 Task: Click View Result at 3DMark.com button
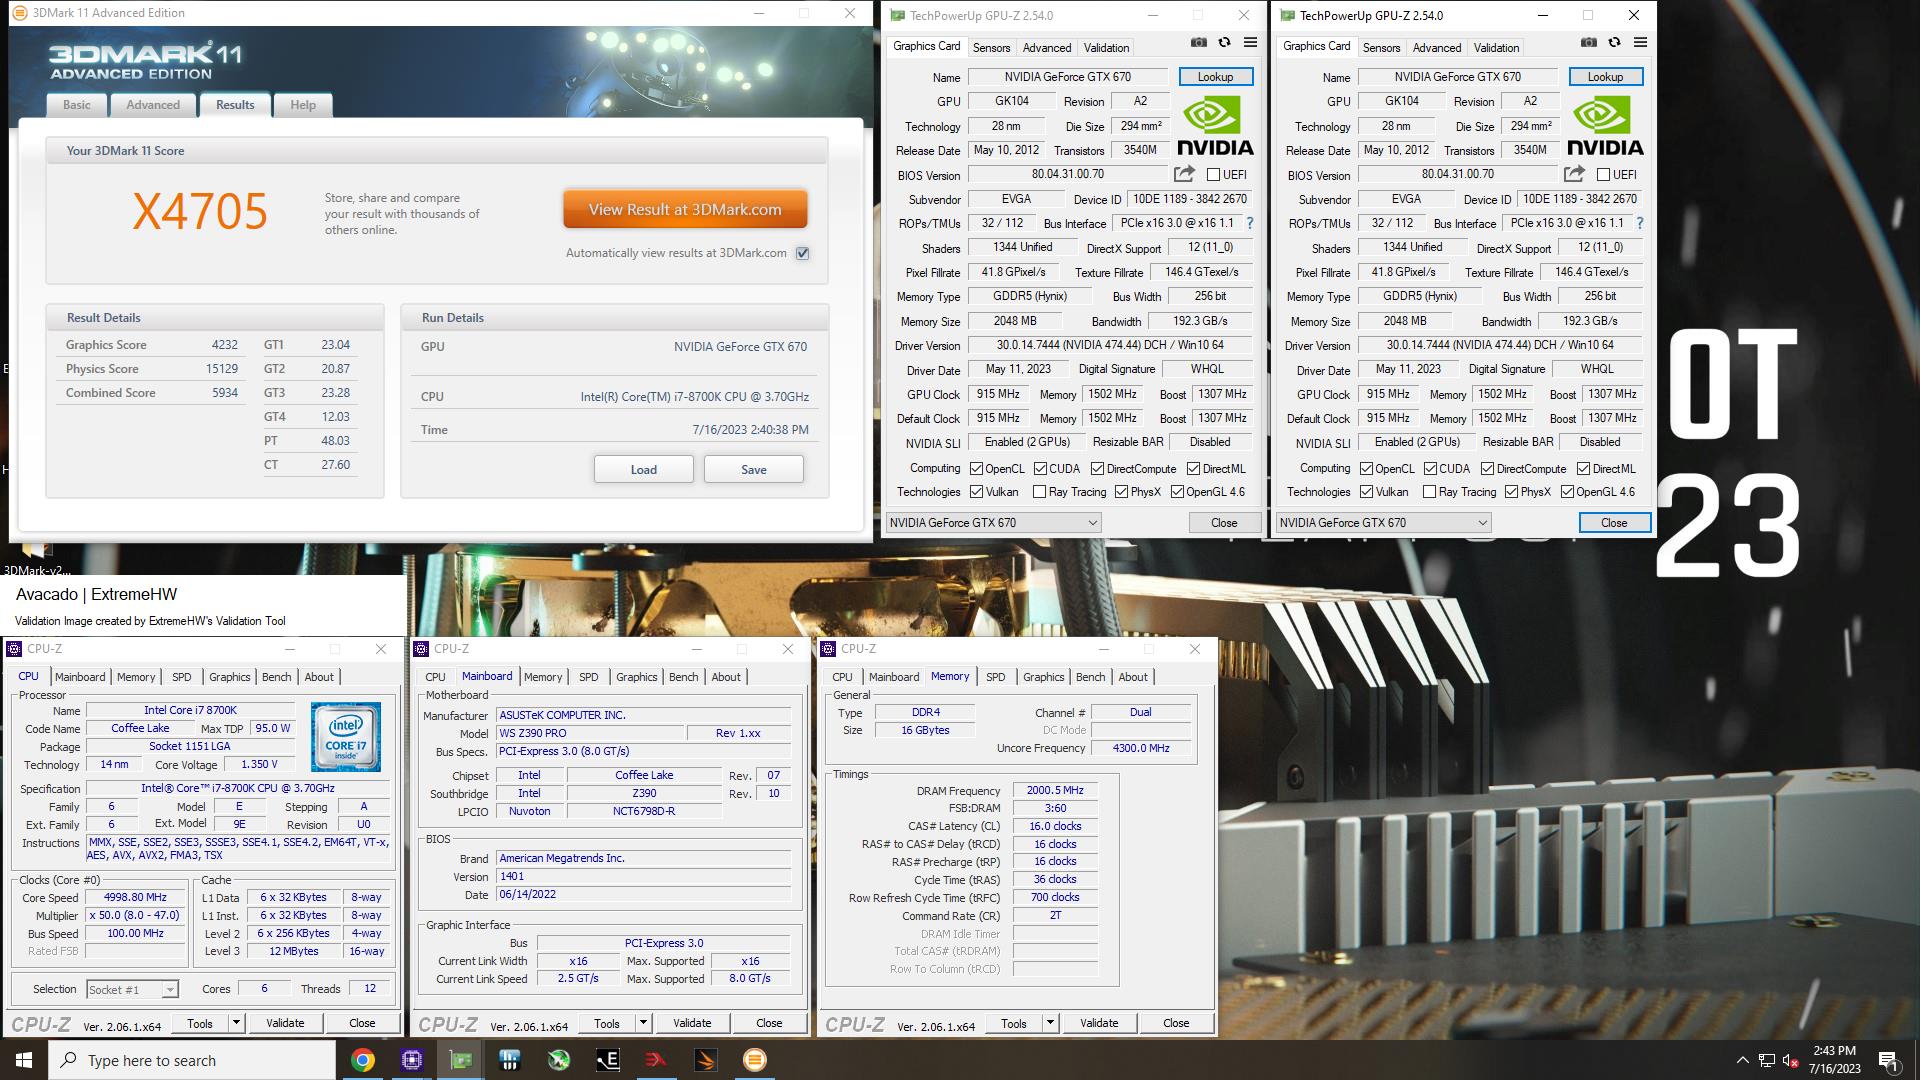[685, 210]
